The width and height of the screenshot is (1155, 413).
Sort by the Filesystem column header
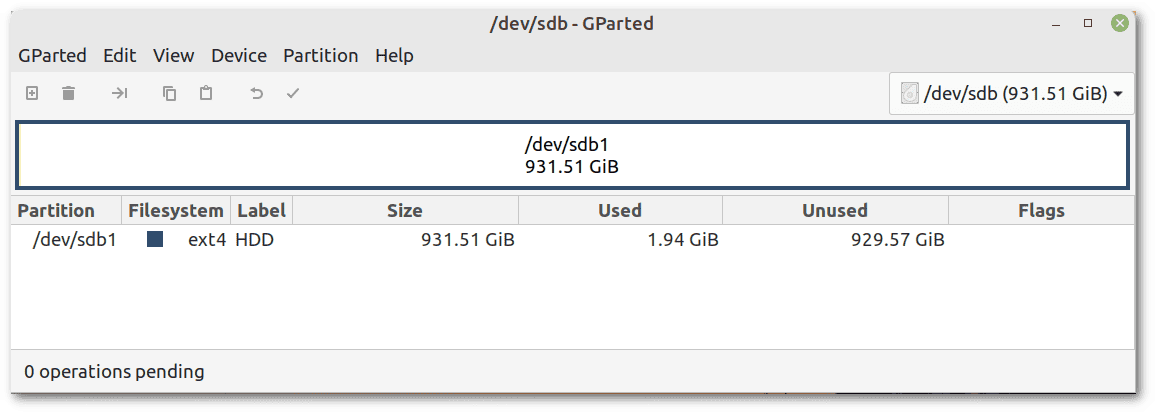tap(176, 211)
